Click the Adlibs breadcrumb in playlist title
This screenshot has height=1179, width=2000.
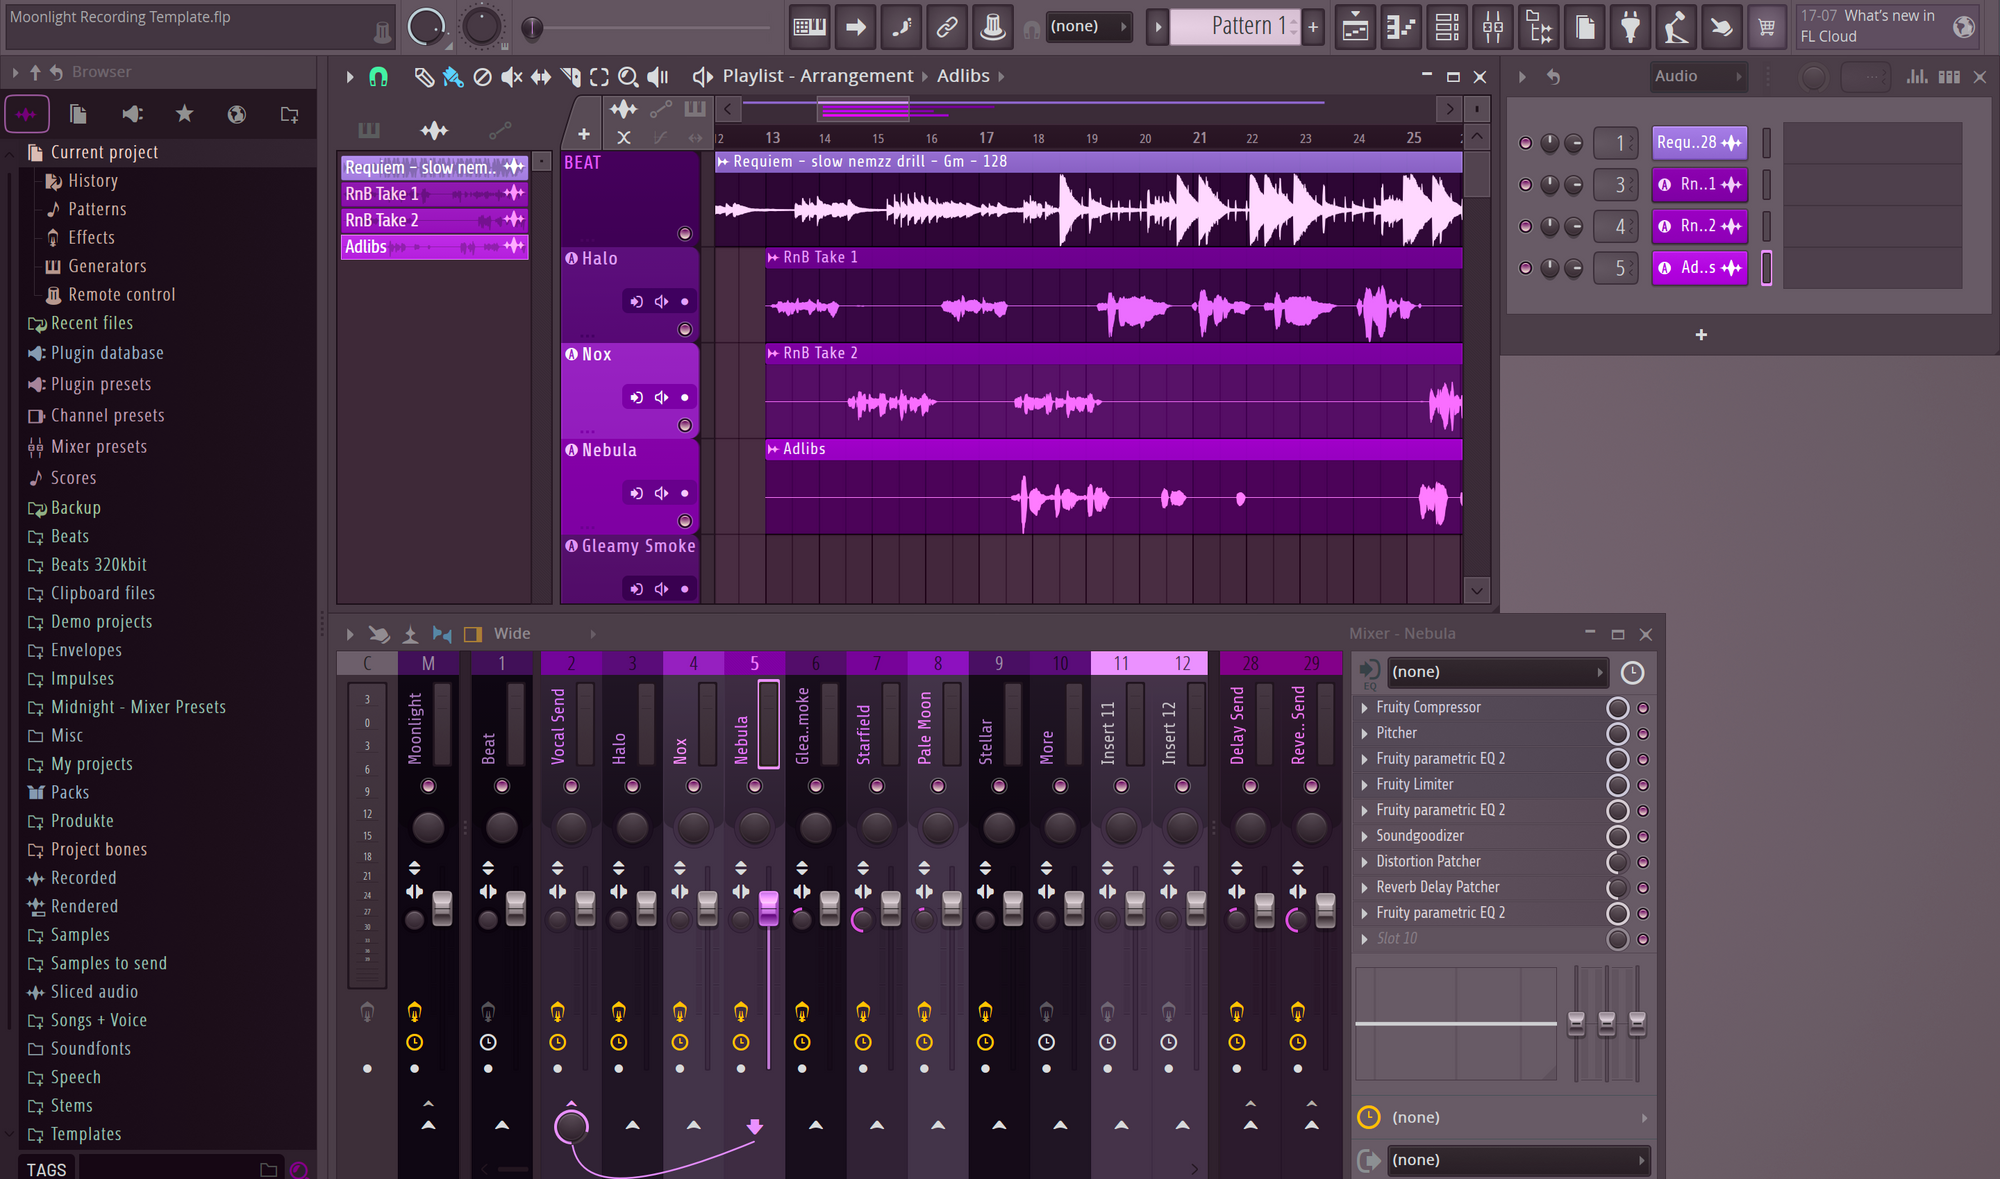pyautogui.click(x=963, y=76)
